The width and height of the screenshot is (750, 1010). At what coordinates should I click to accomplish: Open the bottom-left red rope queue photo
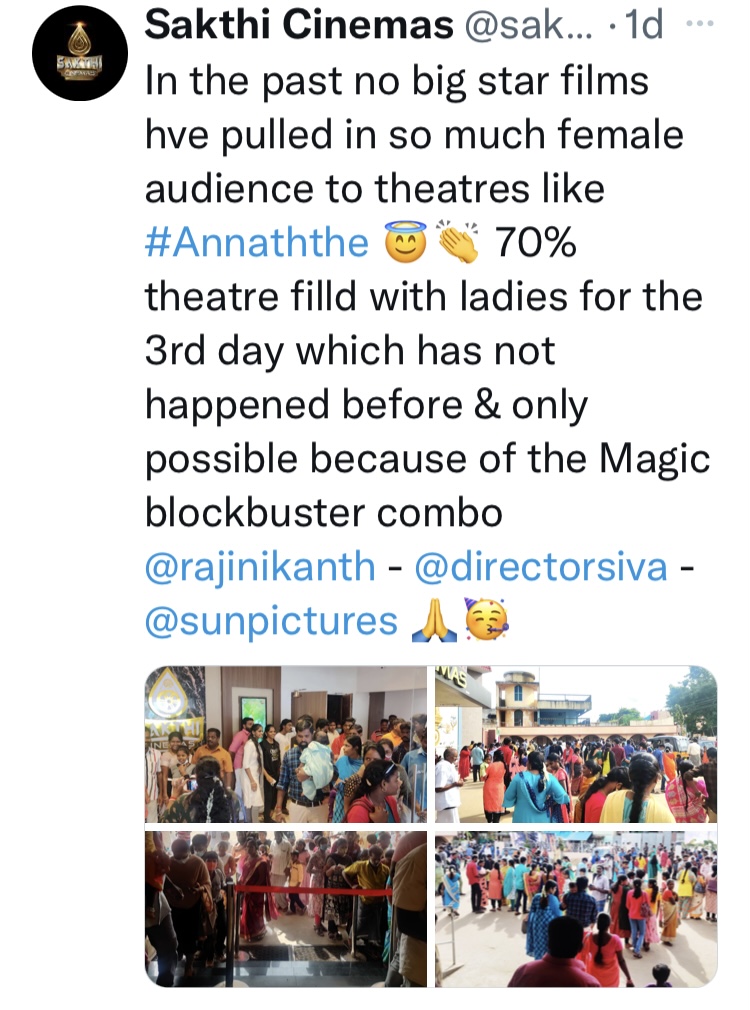click(x=286, y=908)
